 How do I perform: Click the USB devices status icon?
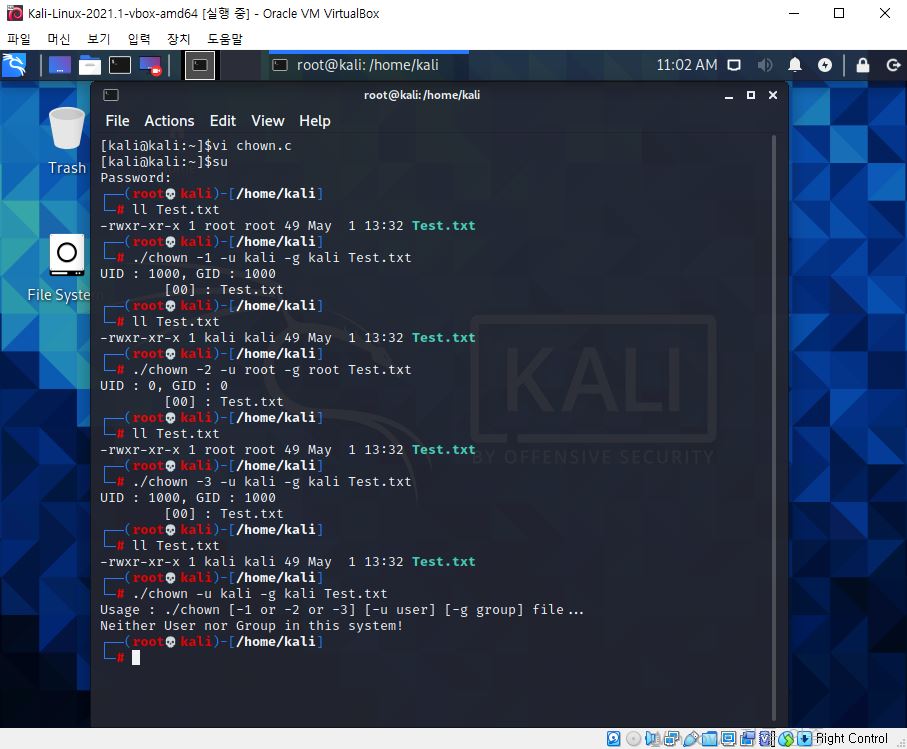click(x=691, y=739)
